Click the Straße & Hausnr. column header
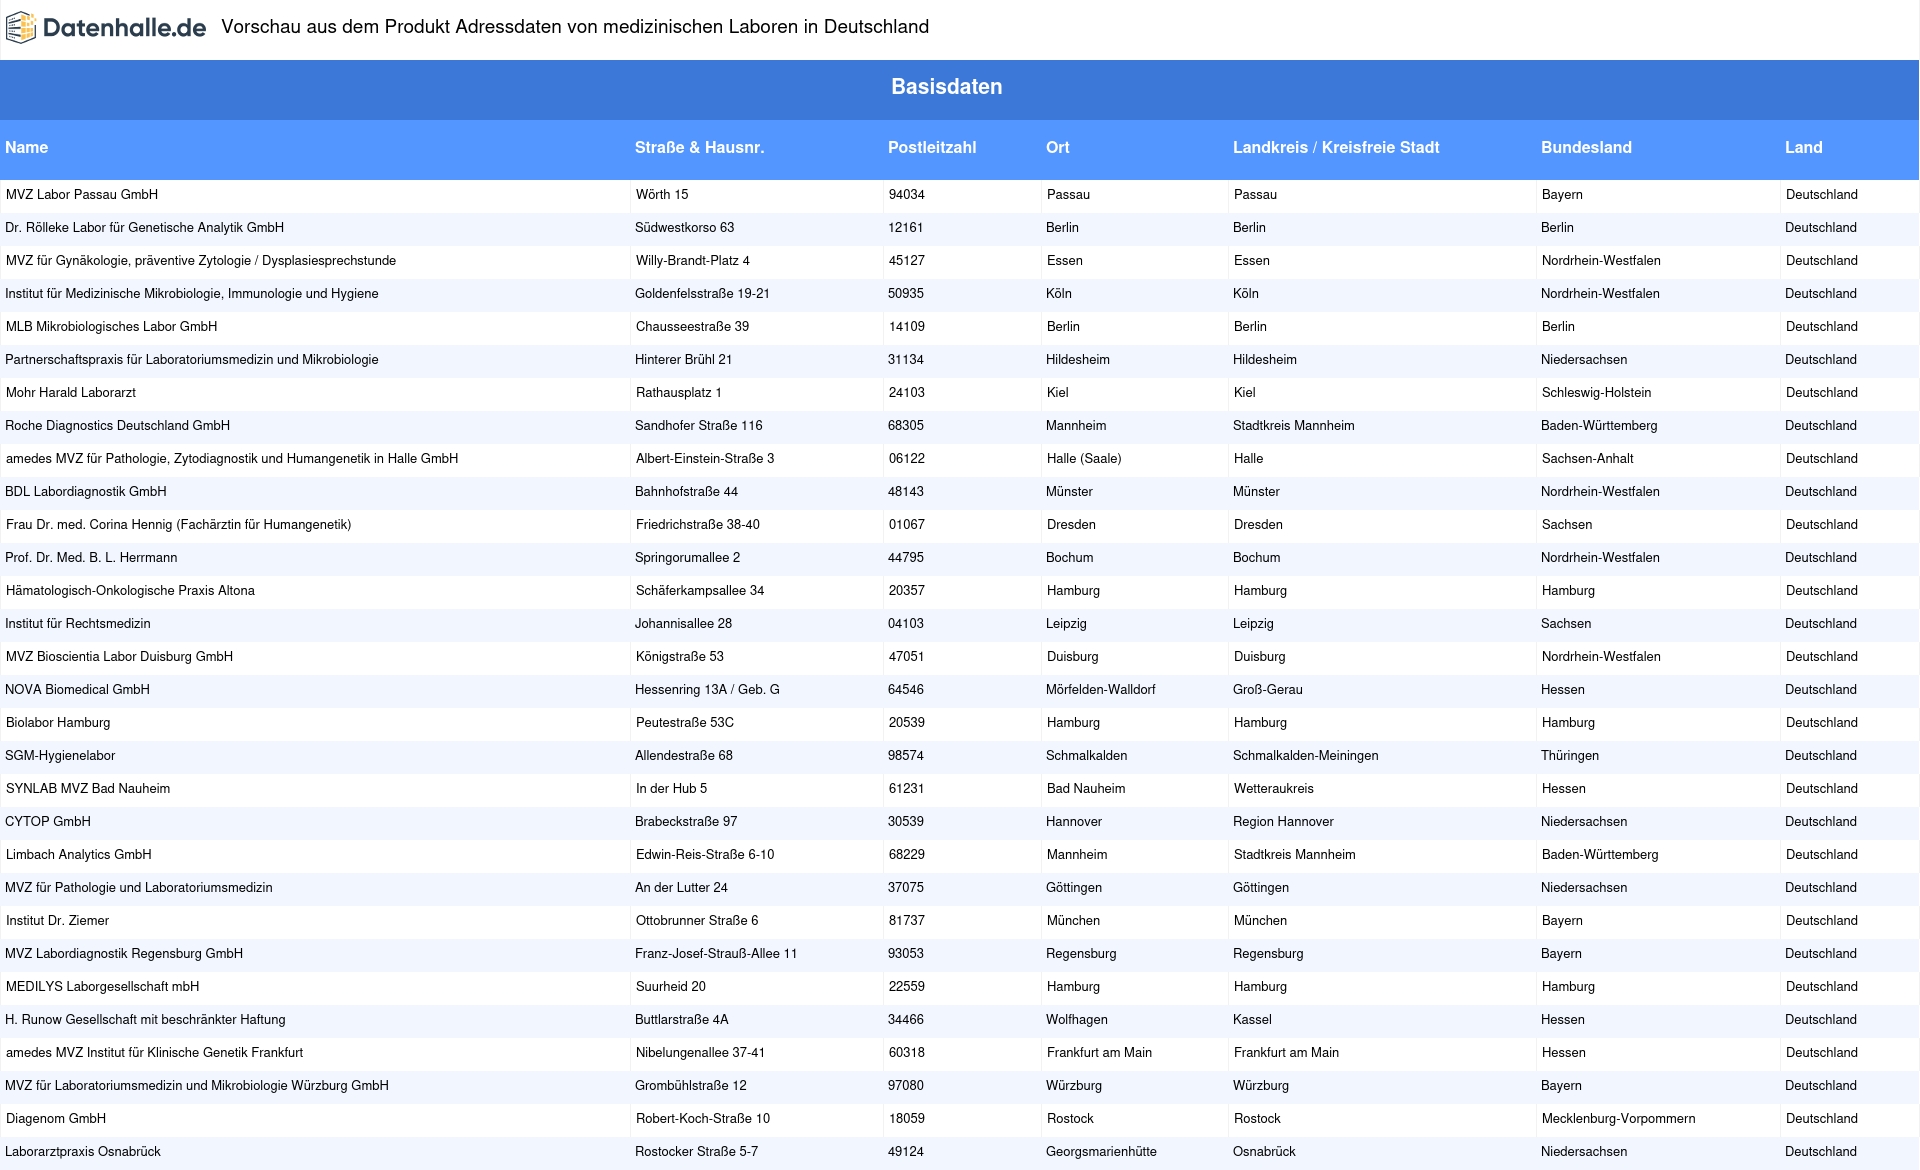This screenshot has width=1920, height=1170. coord(699,148)
